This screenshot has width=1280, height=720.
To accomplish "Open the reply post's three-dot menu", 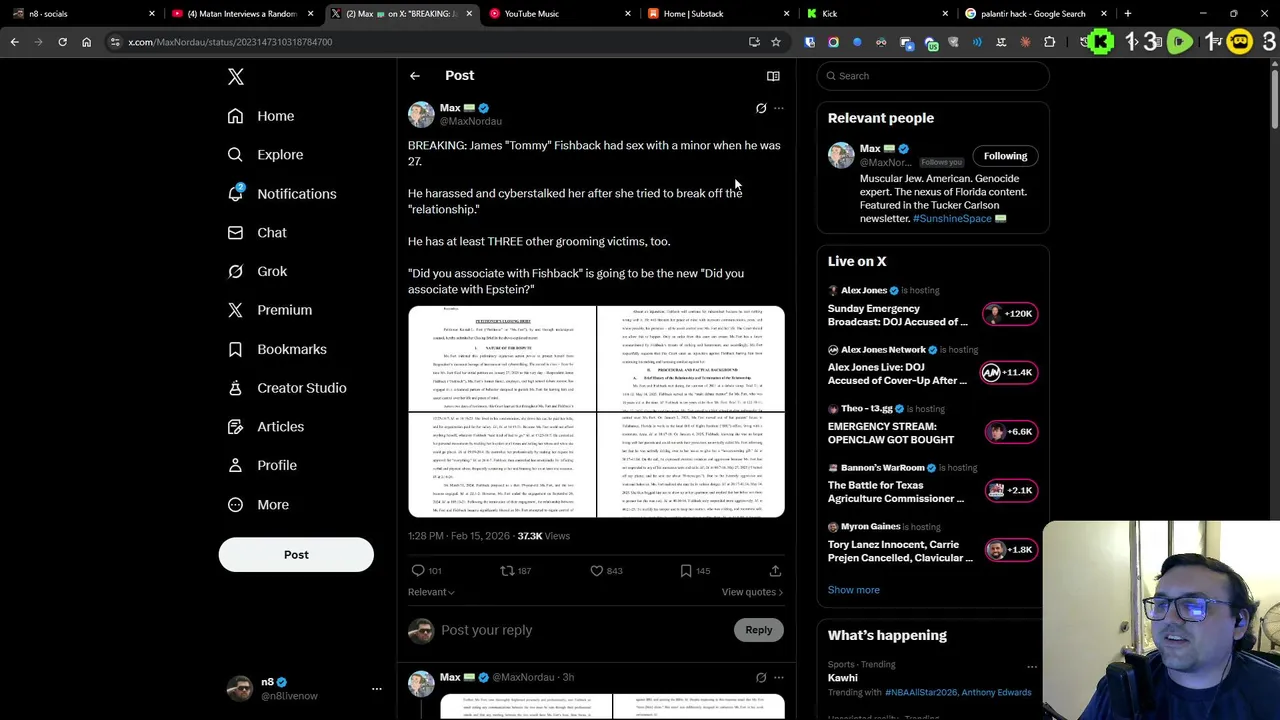I will pos(779,677).
